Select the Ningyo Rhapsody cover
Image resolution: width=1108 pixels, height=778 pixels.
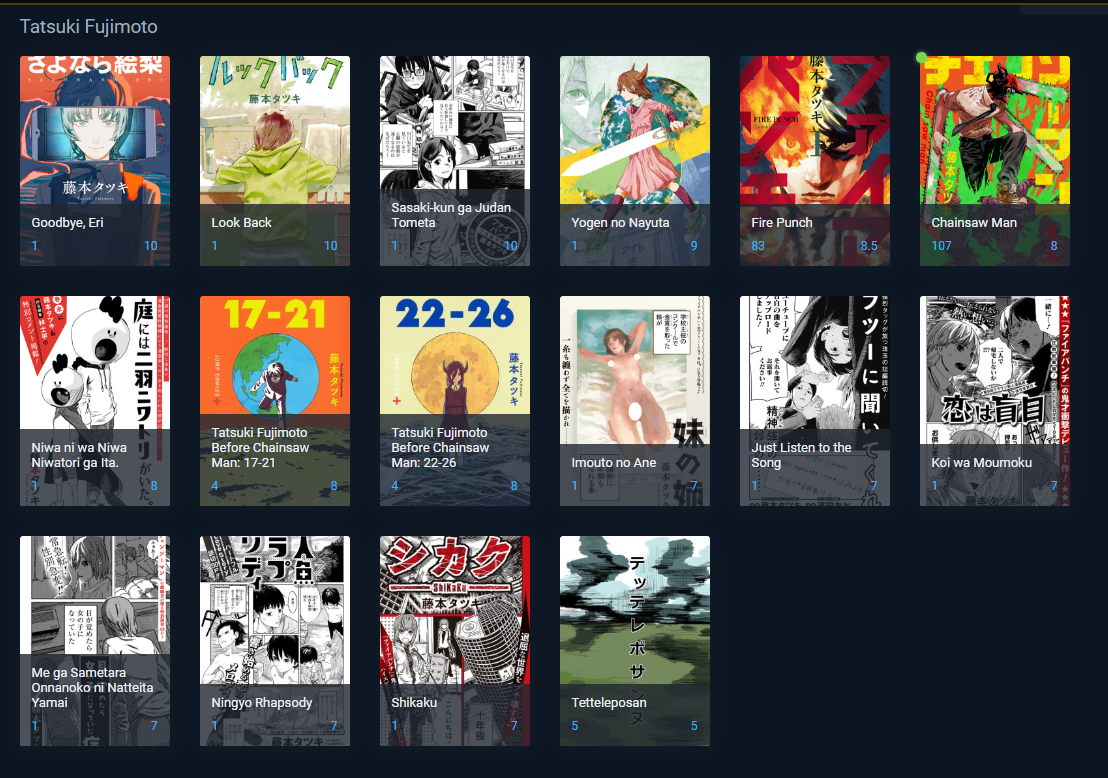point(275,641)
